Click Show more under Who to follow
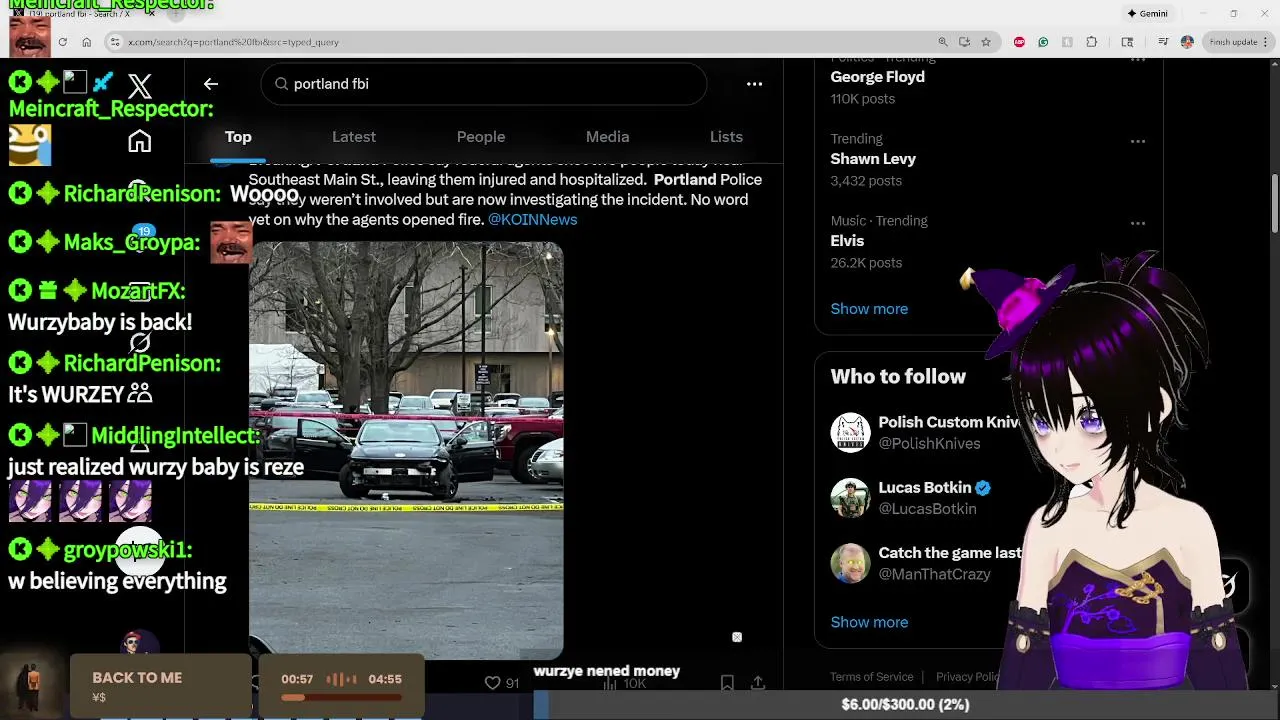Viewport: 1280px width, 720px height. coord(869,622)
